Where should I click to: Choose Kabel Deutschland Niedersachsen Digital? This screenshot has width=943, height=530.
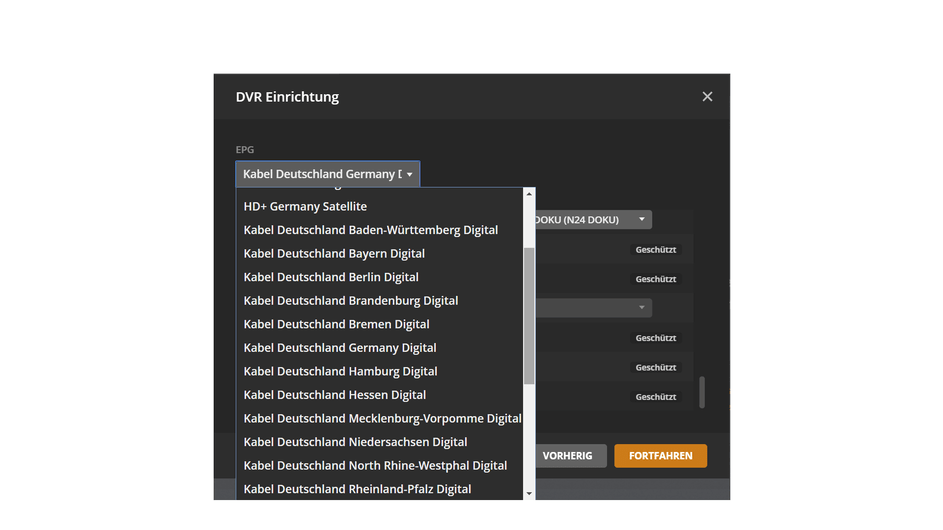tap(379, 442)
